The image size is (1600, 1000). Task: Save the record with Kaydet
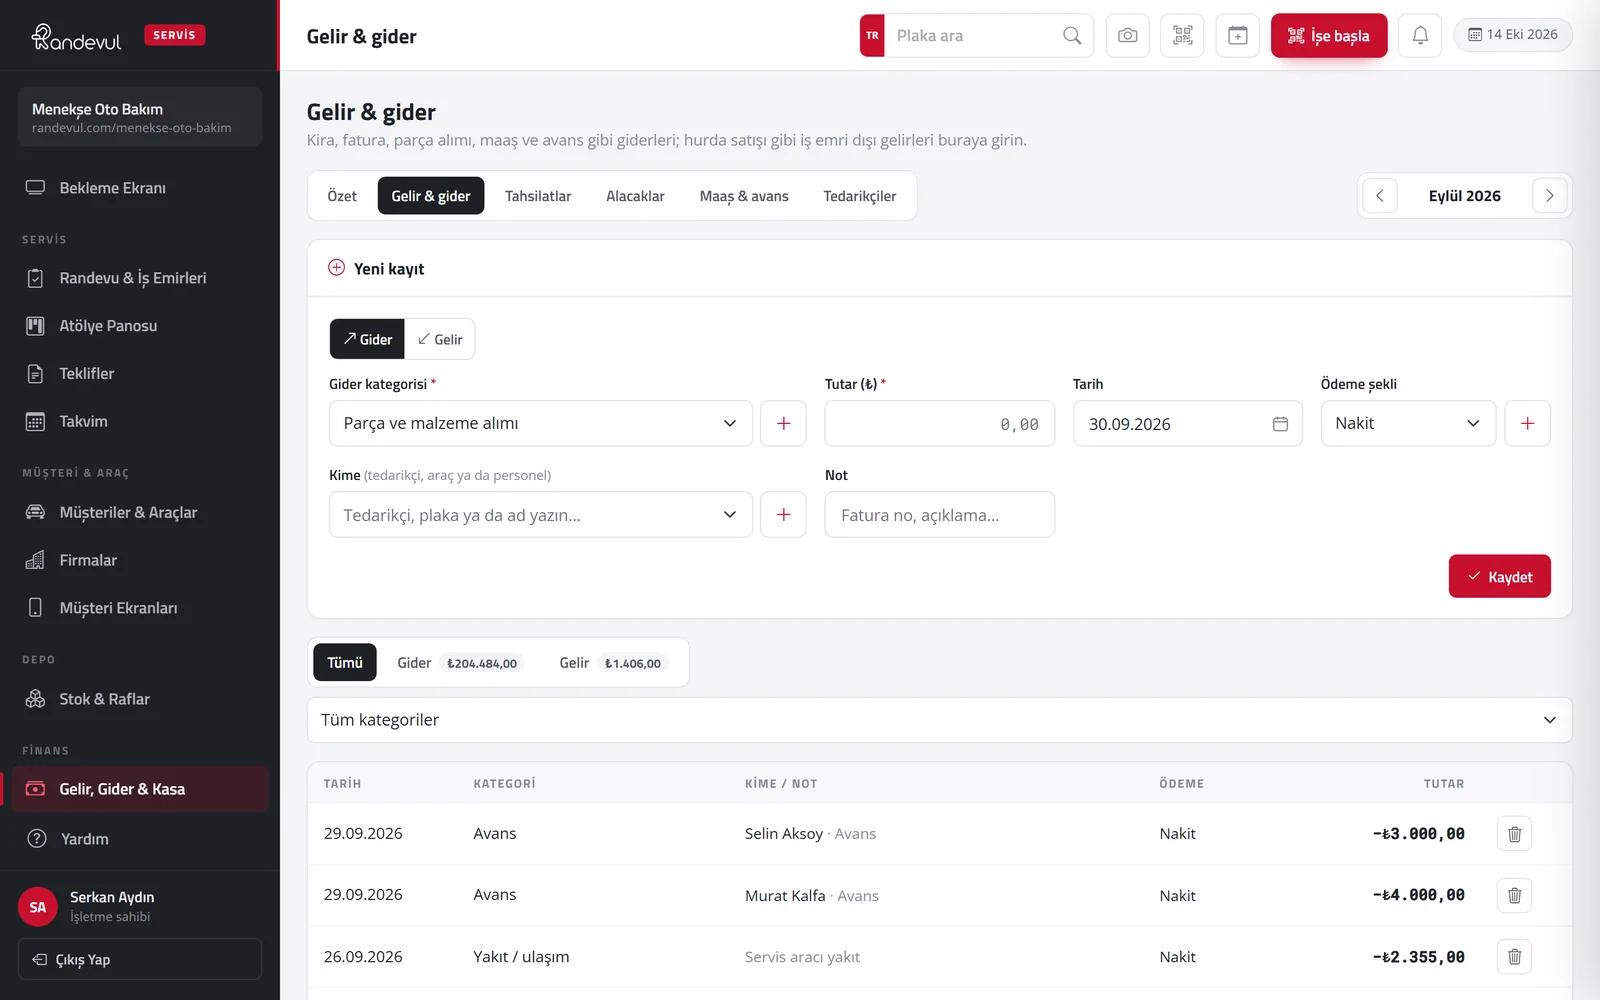1499,577
